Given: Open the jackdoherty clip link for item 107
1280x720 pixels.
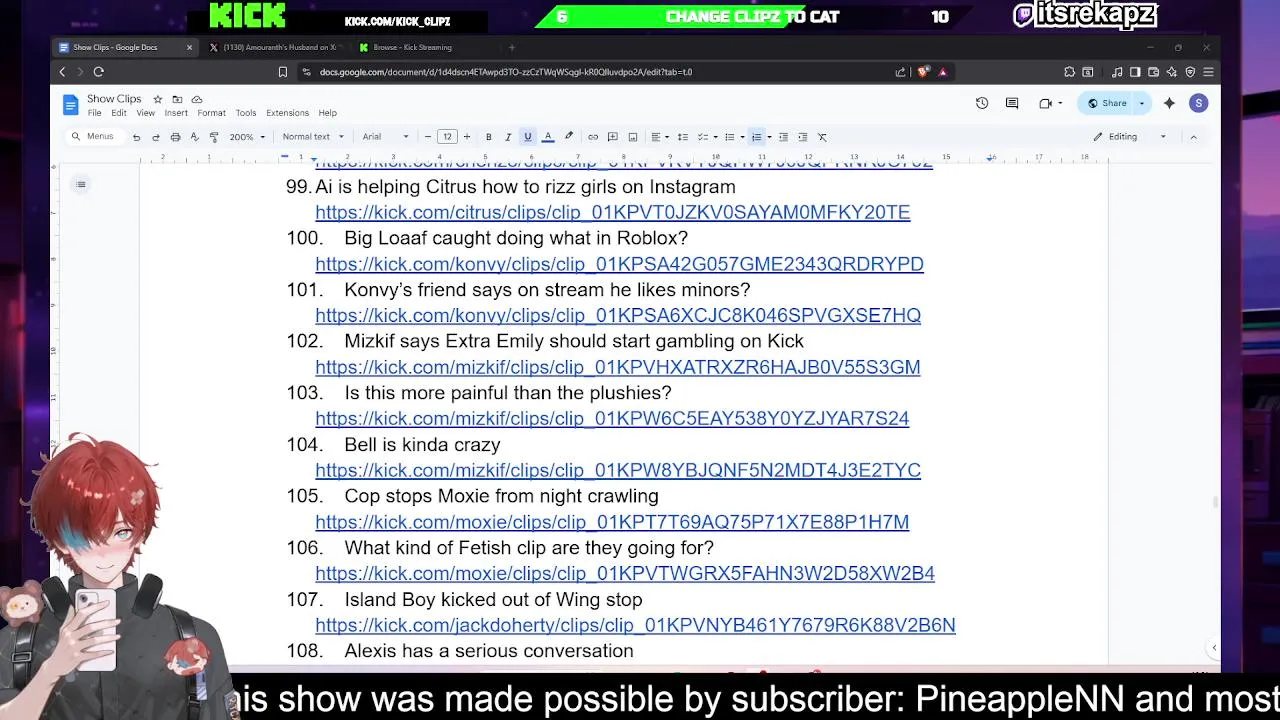Looking at the screenshot, I should point(635,625).
